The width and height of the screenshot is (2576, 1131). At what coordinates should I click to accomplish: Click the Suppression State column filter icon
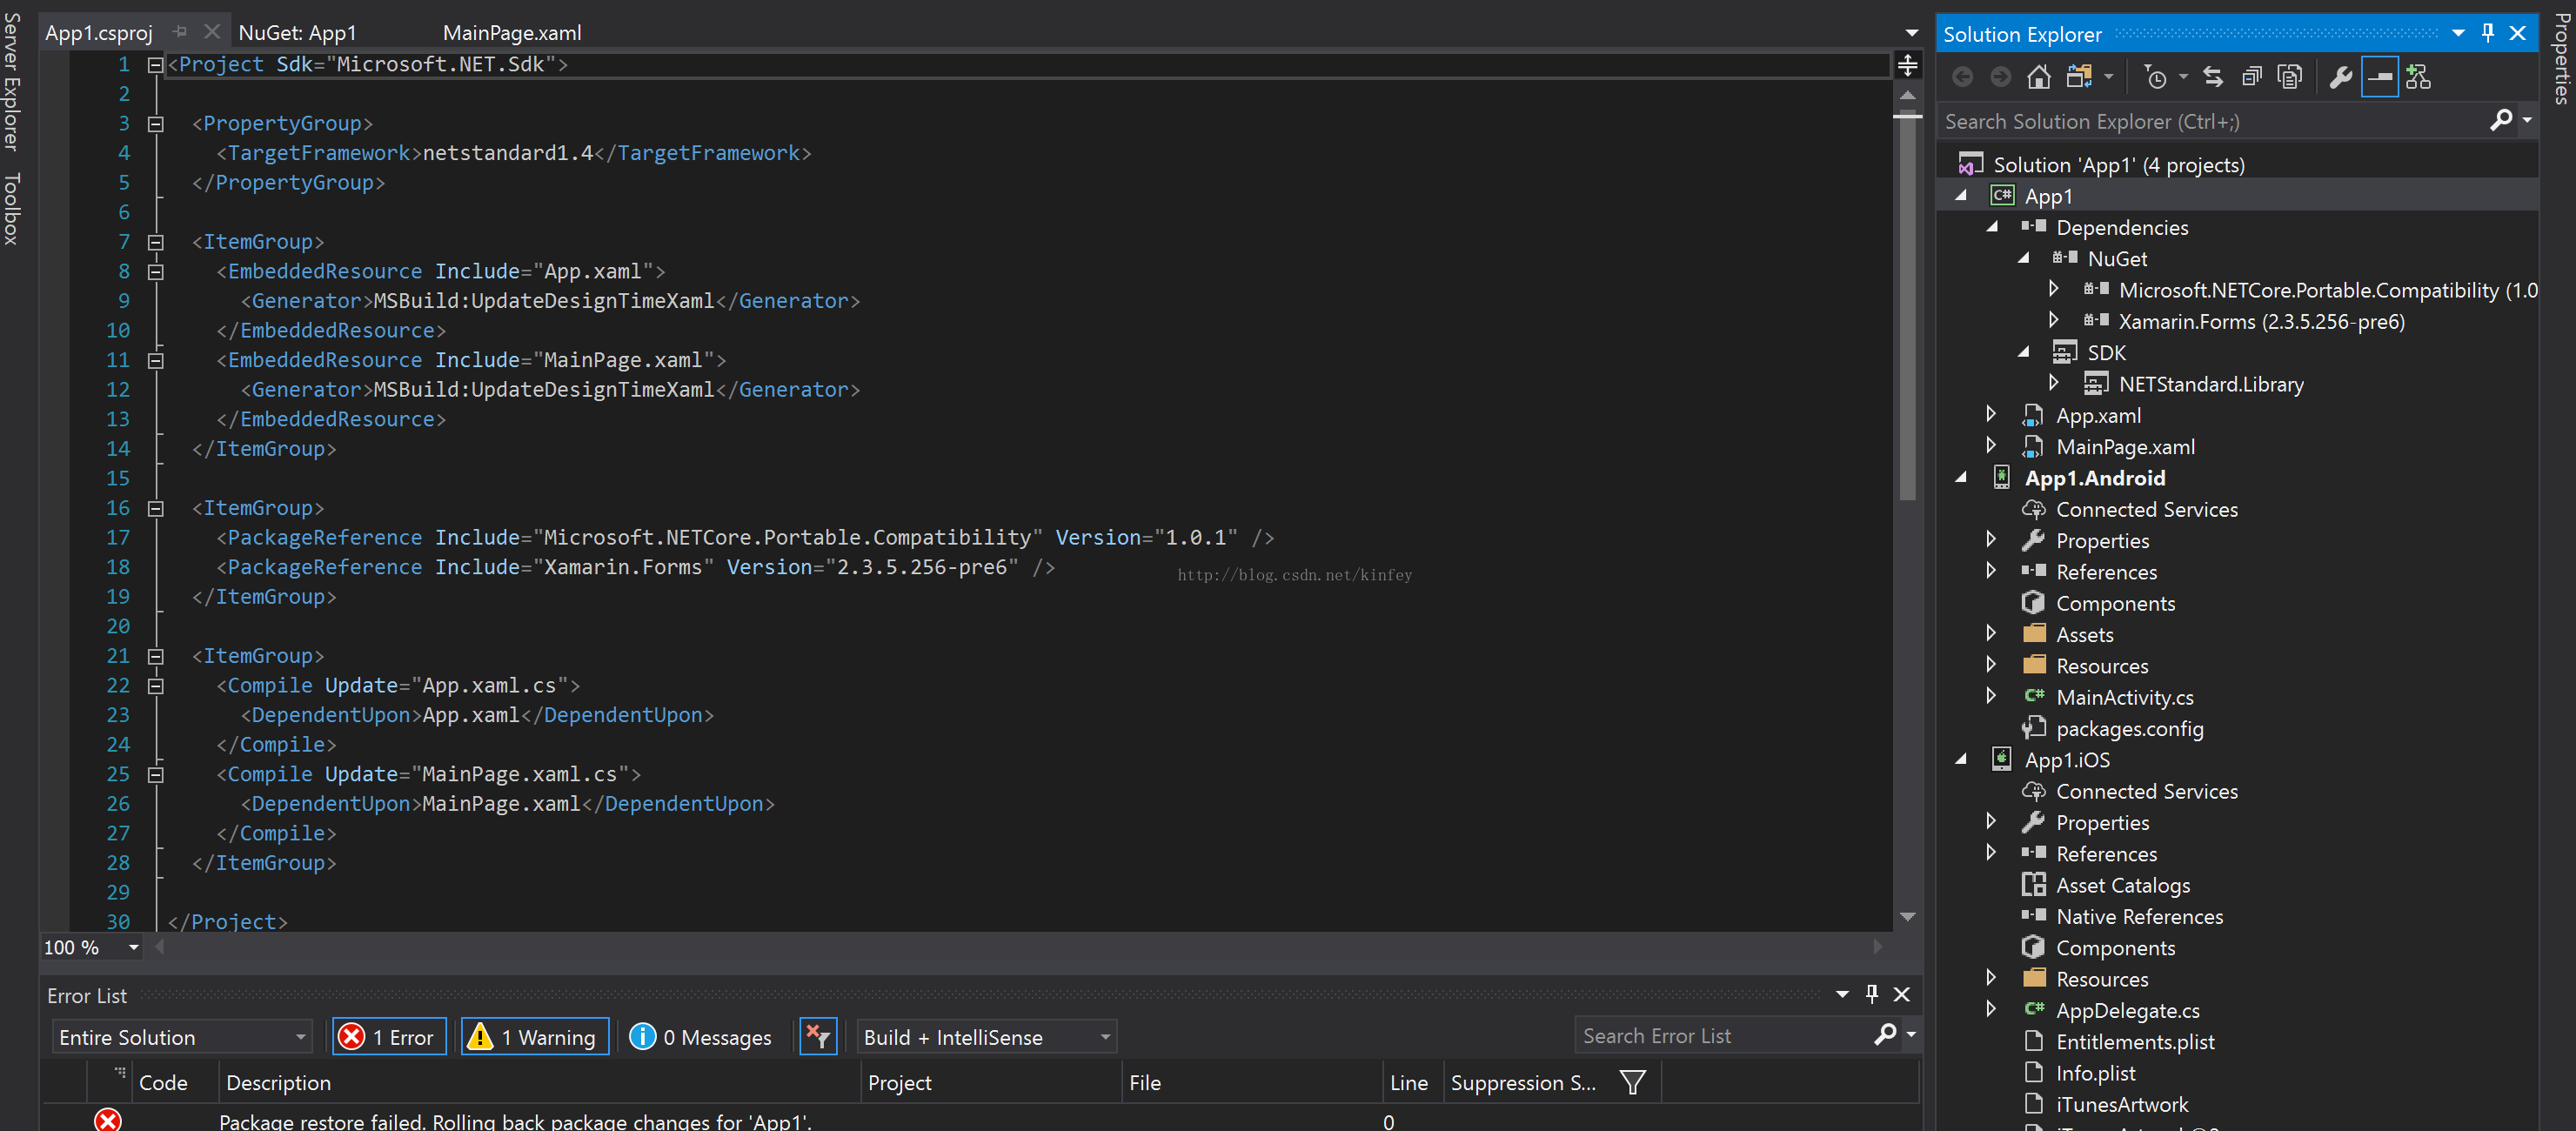click(1632, 1082)
